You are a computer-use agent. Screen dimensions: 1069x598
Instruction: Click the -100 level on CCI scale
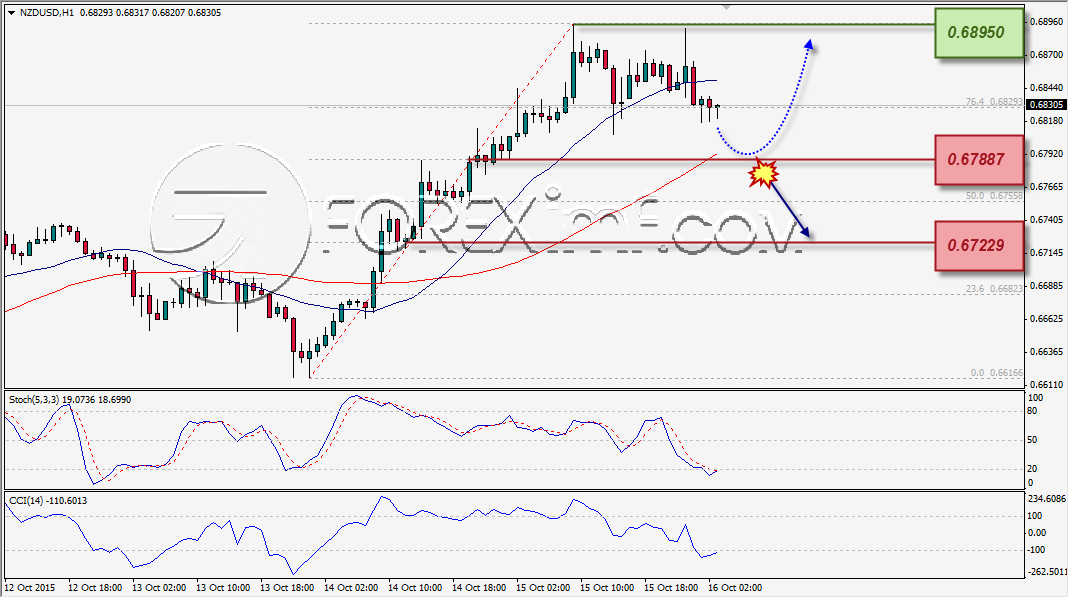tap(1037, 550)
